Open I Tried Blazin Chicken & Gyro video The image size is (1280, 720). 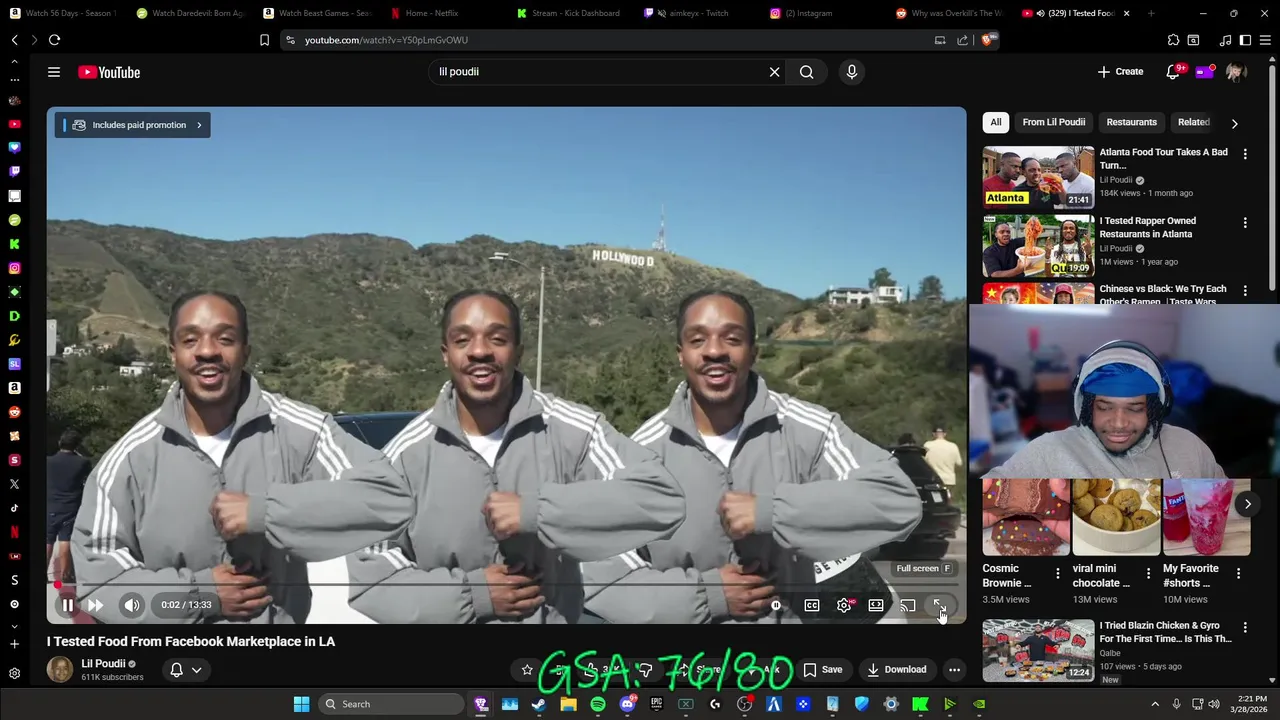pyautogui.click(x=1165, y=632)
